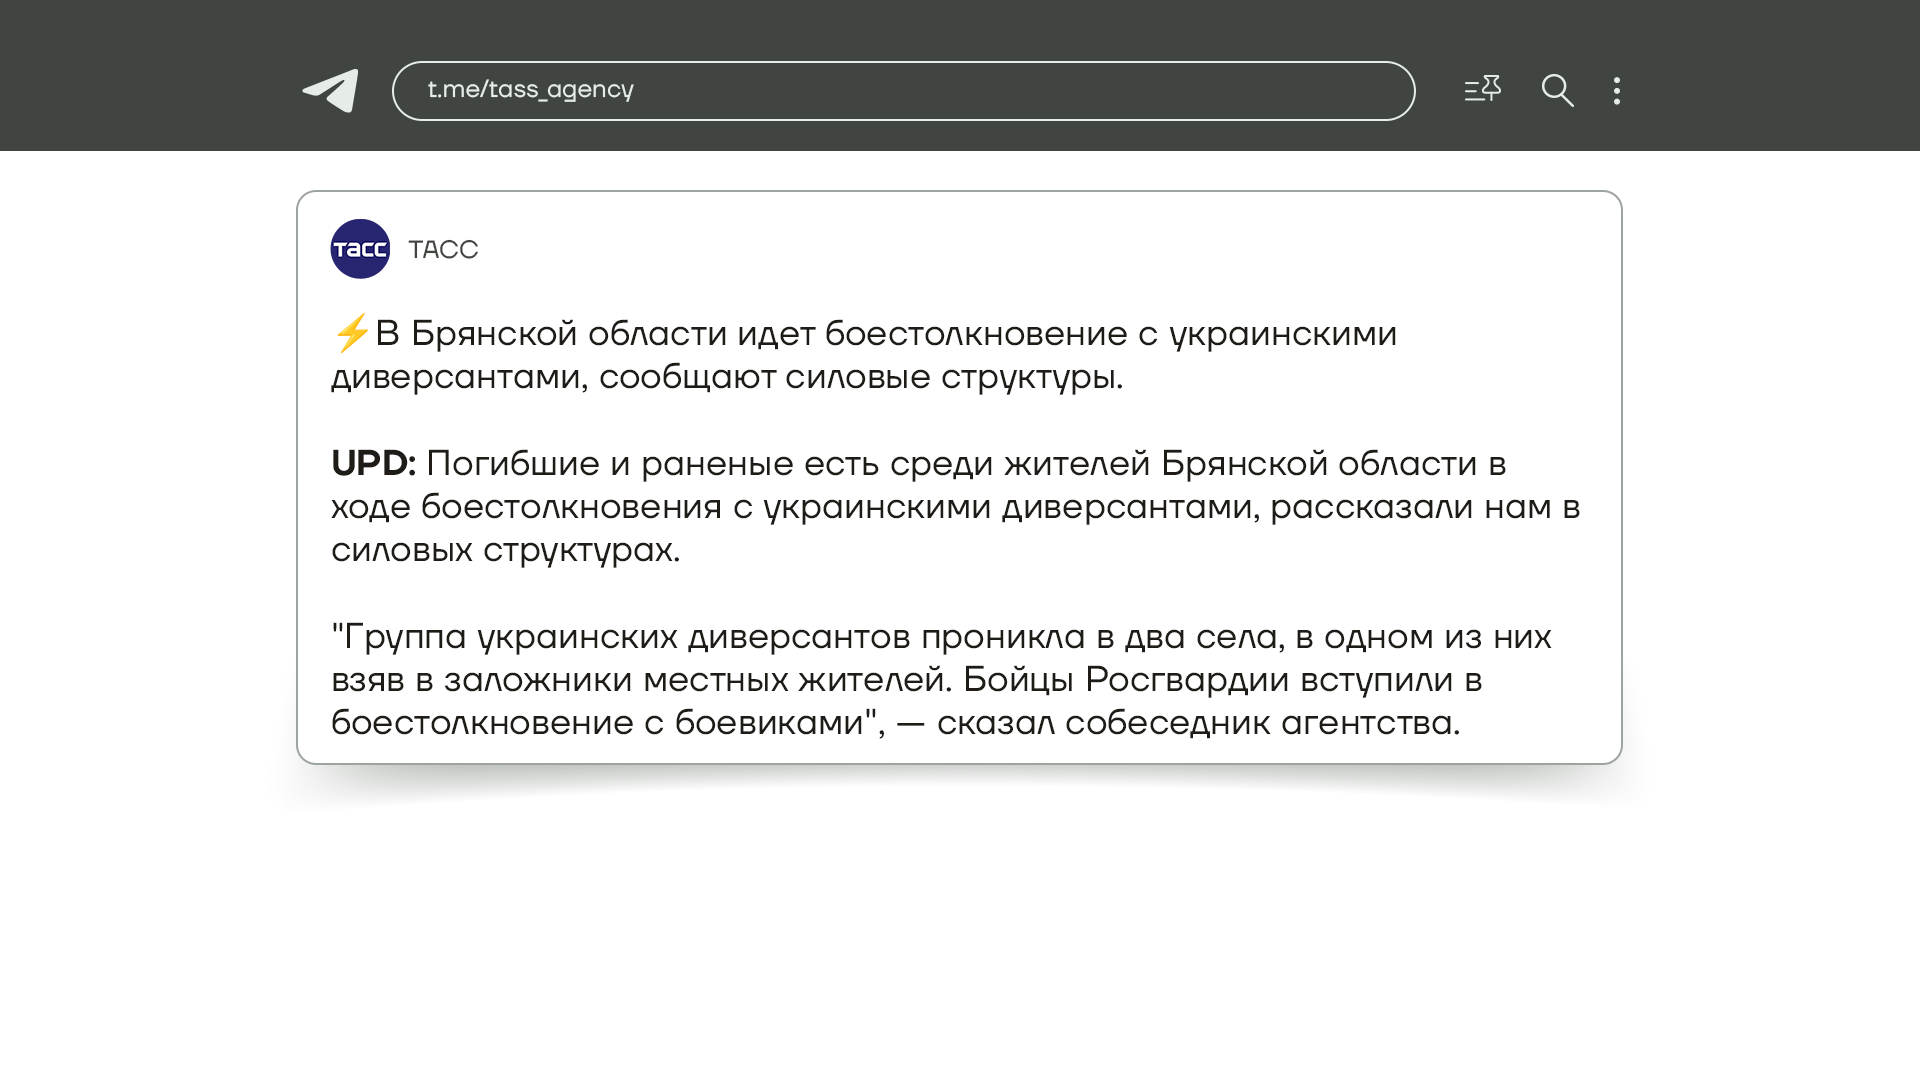Click the lightning bolt emoji in post
Viewport: 1920px width, 1080px height.
(x=351, y=333)
